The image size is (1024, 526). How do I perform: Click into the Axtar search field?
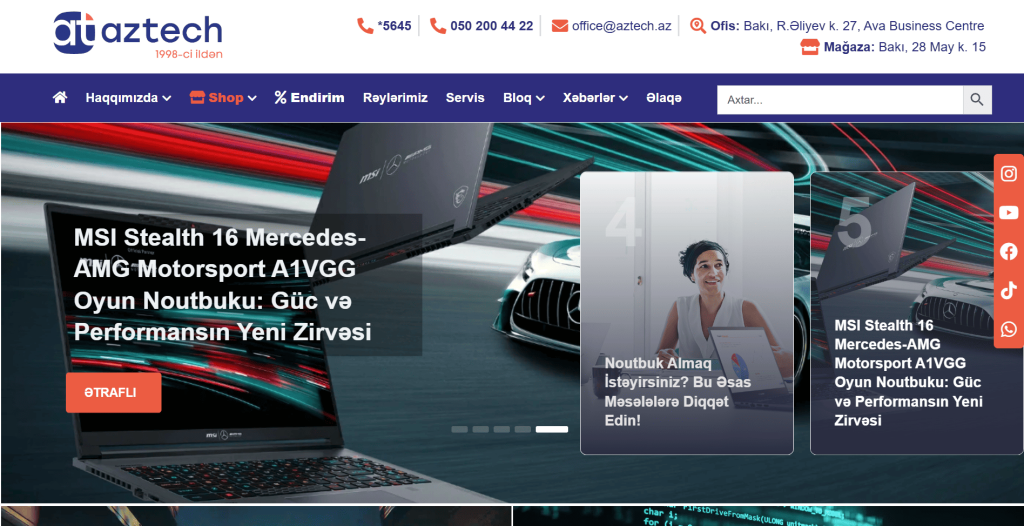pos(840,100)
